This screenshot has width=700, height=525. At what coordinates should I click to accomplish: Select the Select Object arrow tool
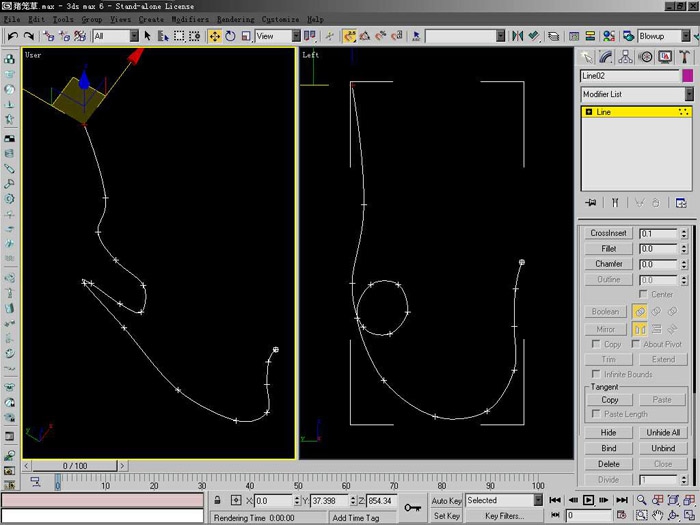point(147,36)
